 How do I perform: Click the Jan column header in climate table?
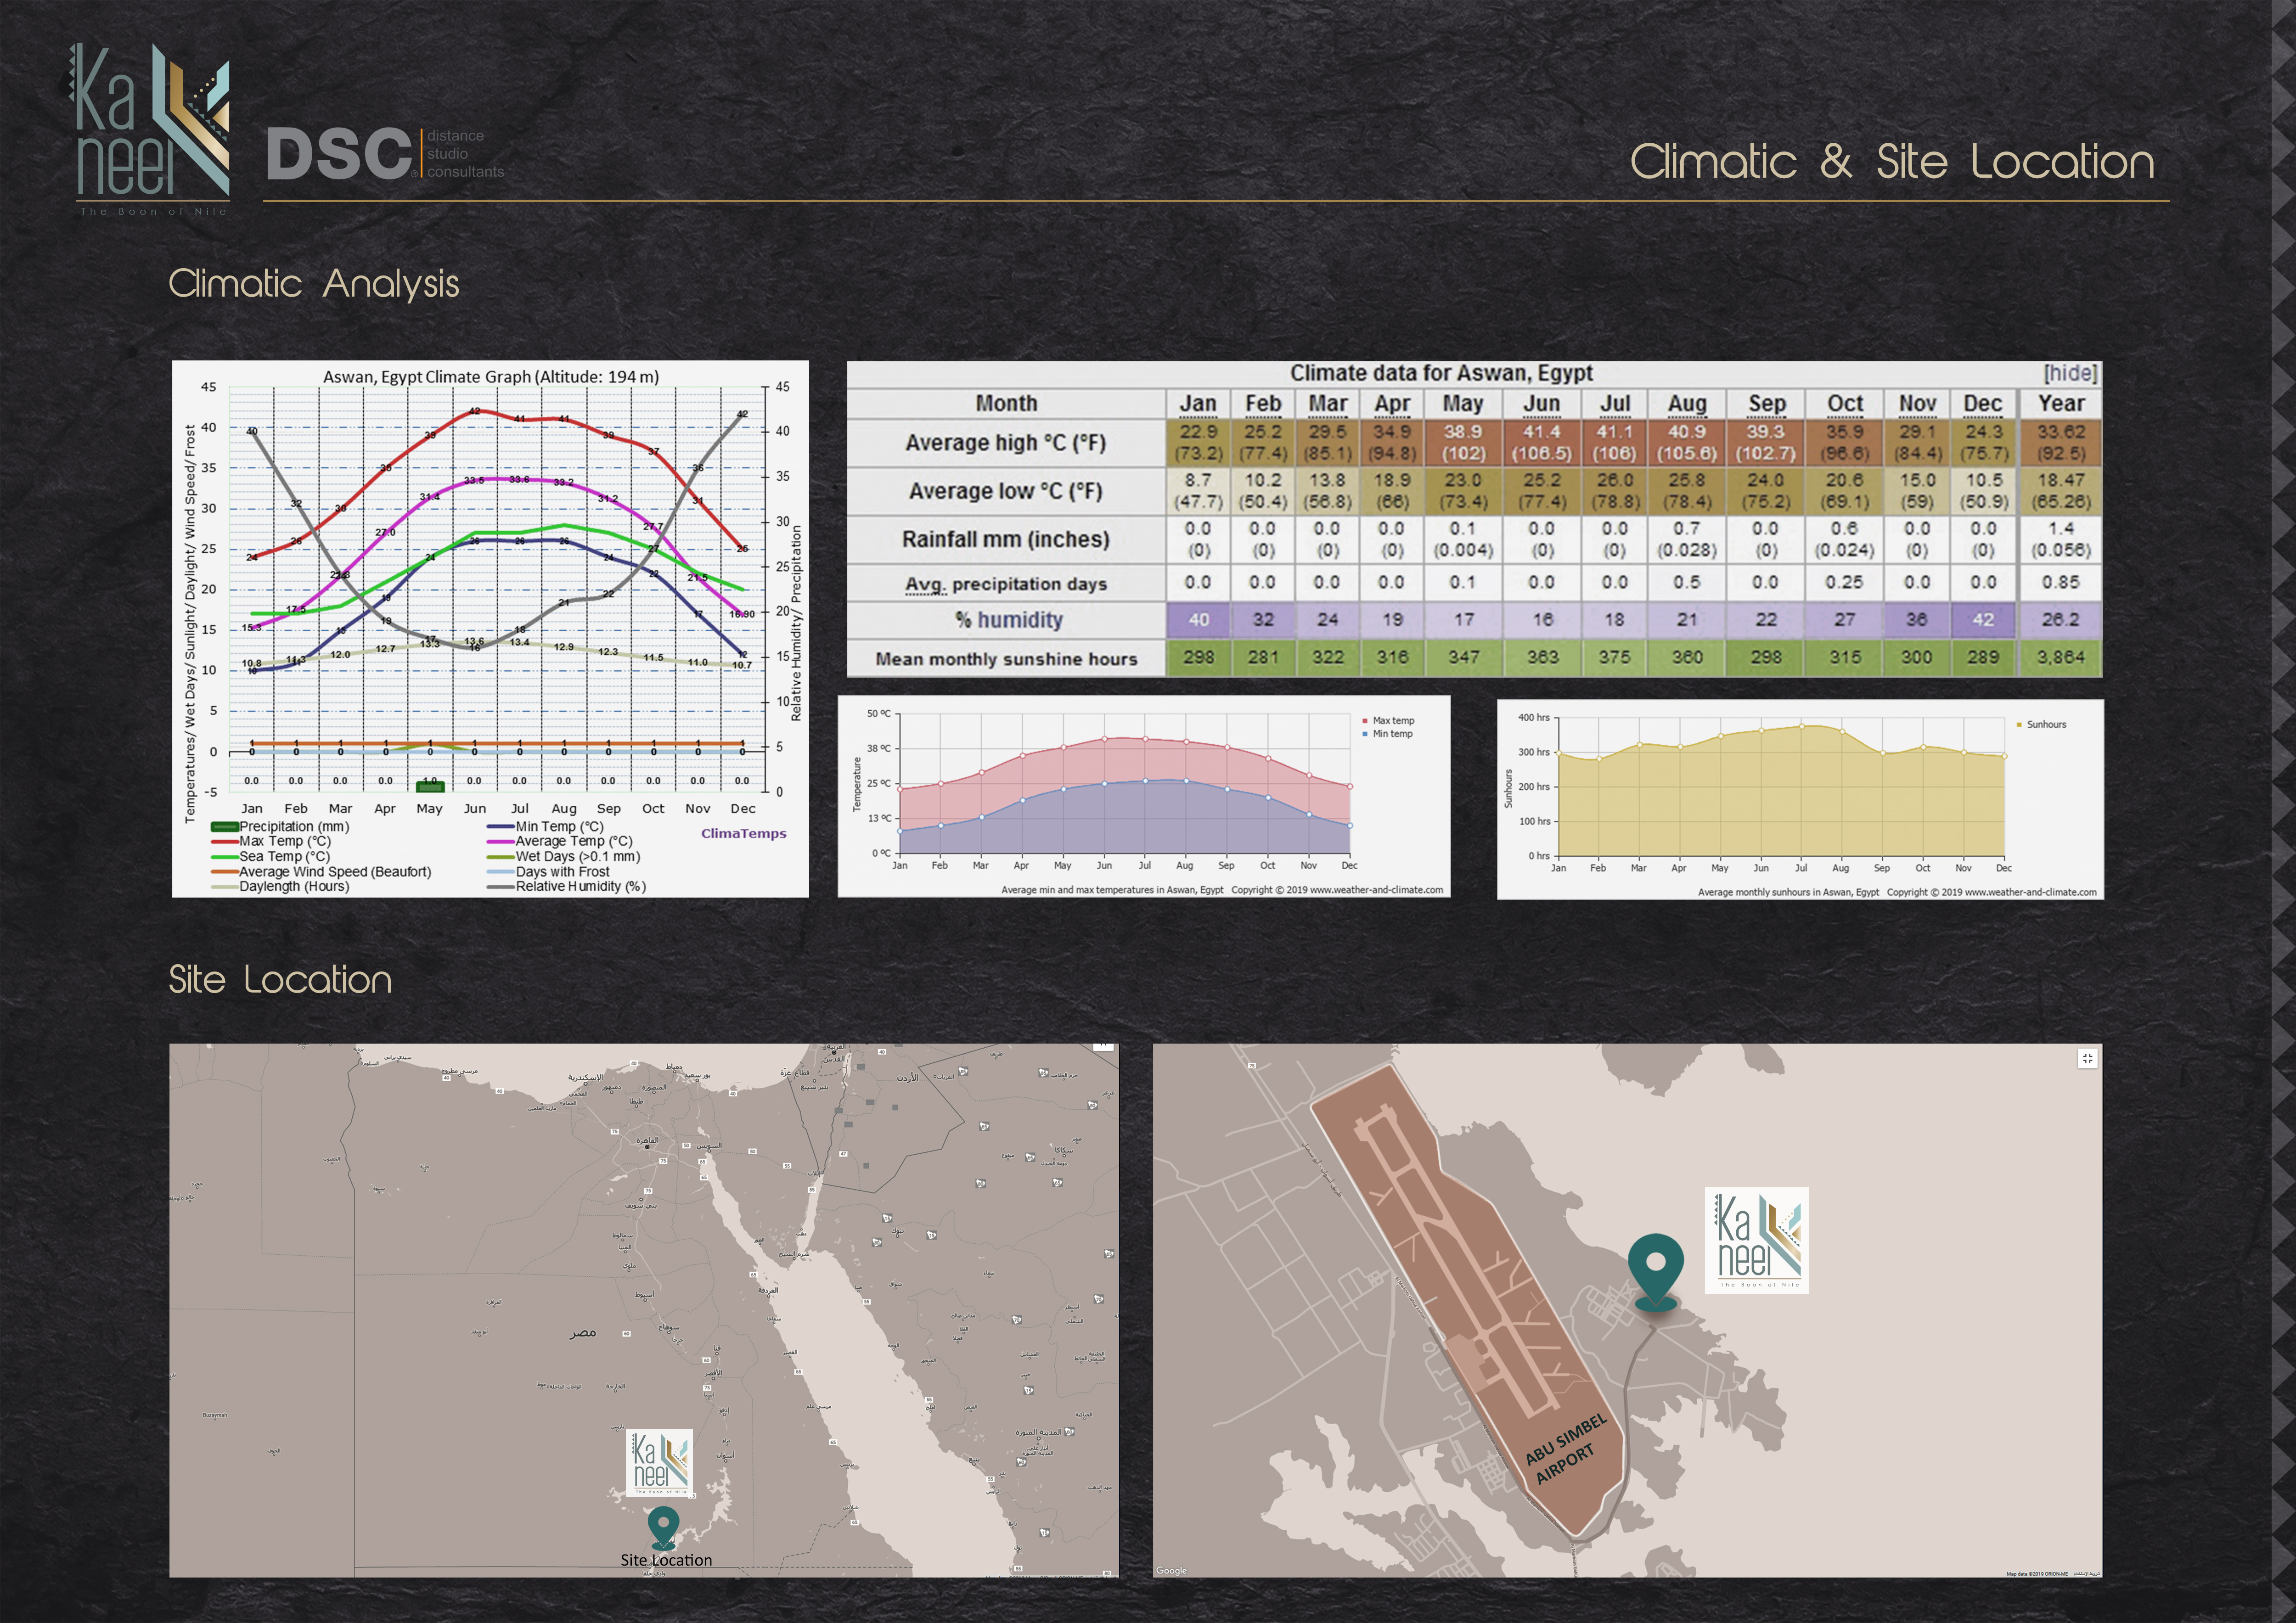(1197, 403)
